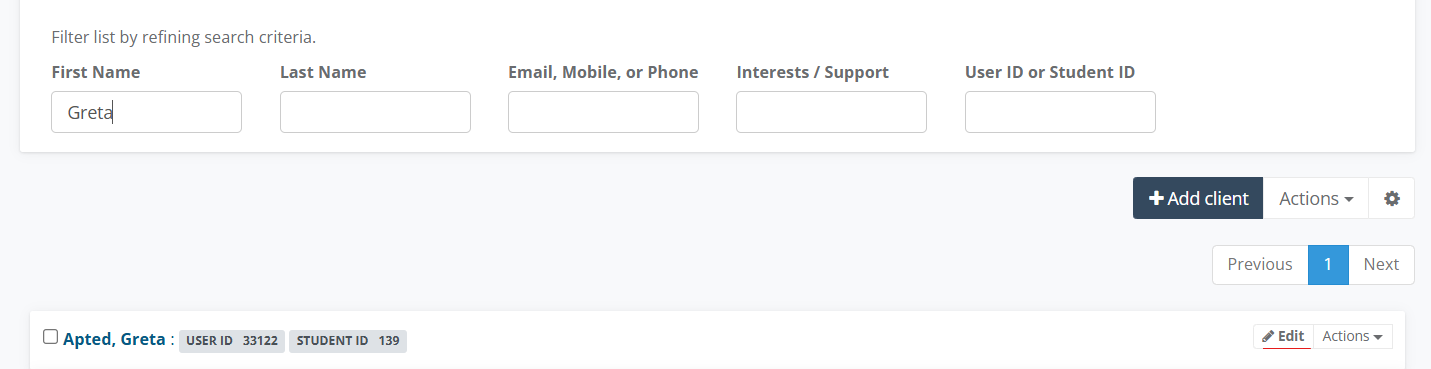Click the "Interests / Support" label text
Image resolution: width=1431 pixels, height=369 pixels.
812,72
